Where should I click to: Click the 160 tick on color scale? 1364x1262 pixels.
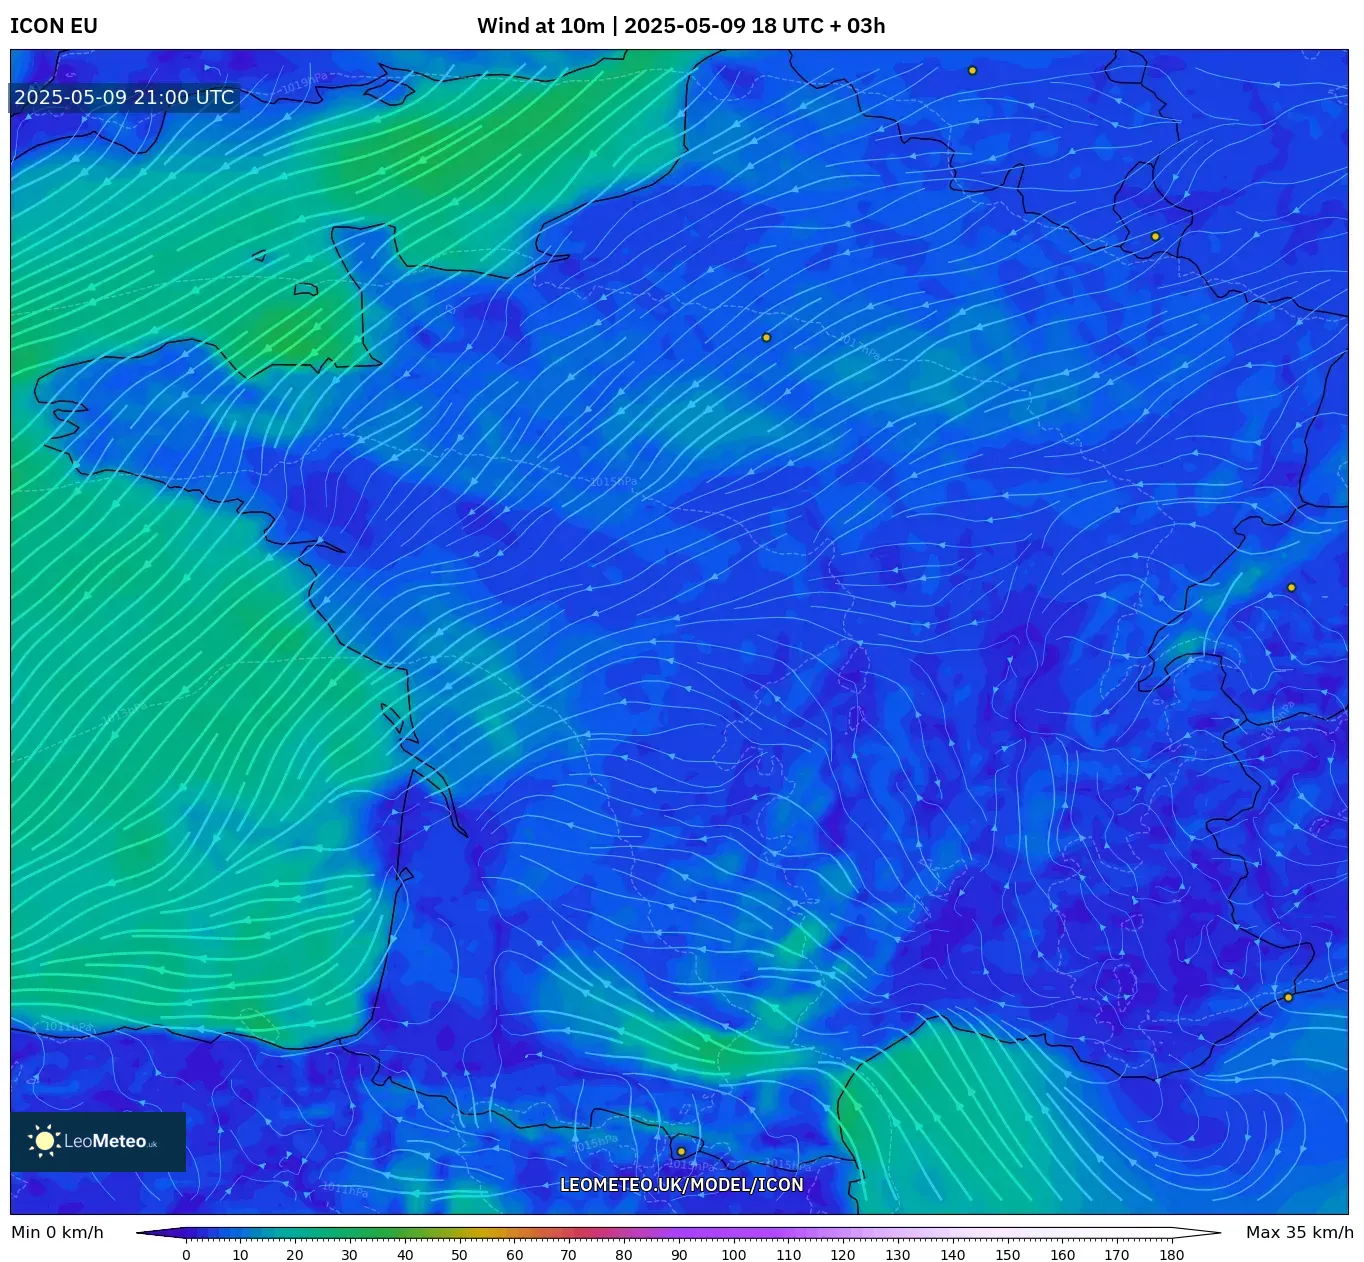1062,1255
